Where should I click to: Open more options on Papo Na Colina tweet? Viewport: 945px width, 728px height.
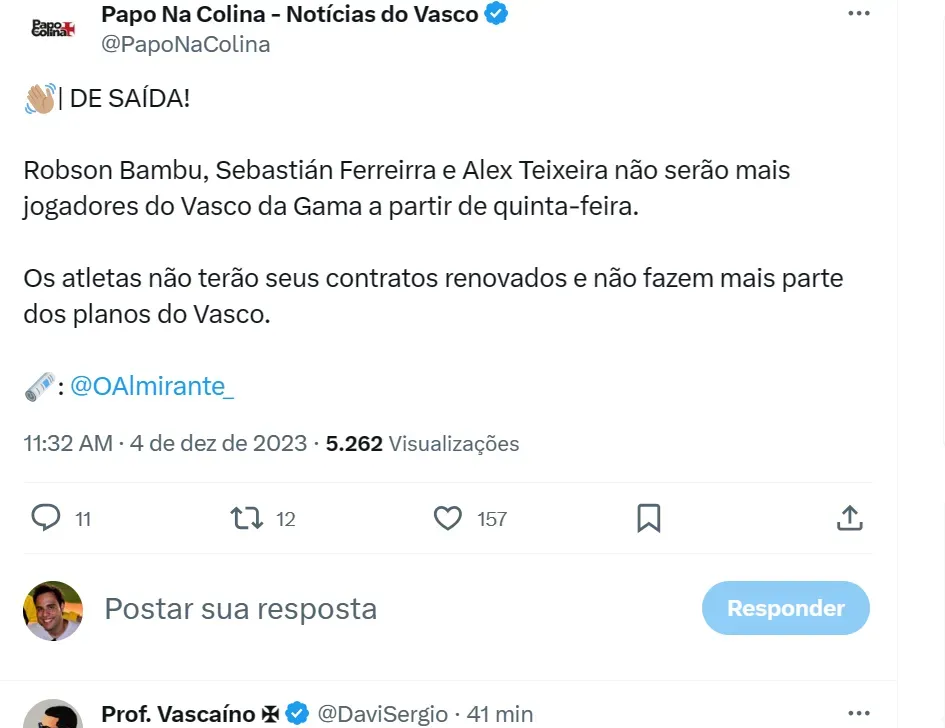(x=858, y=14)
